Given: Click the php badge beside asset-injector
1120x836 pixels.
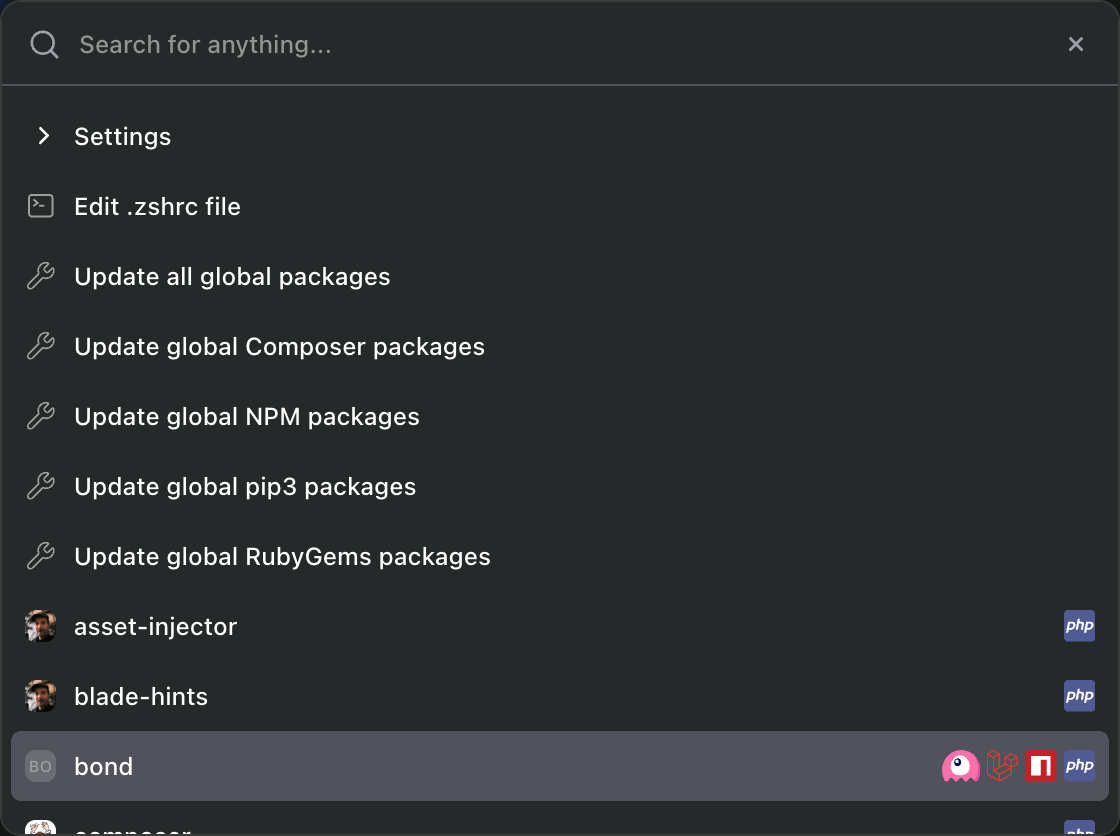Looking at the screenshot, I should pos(1080,626).
